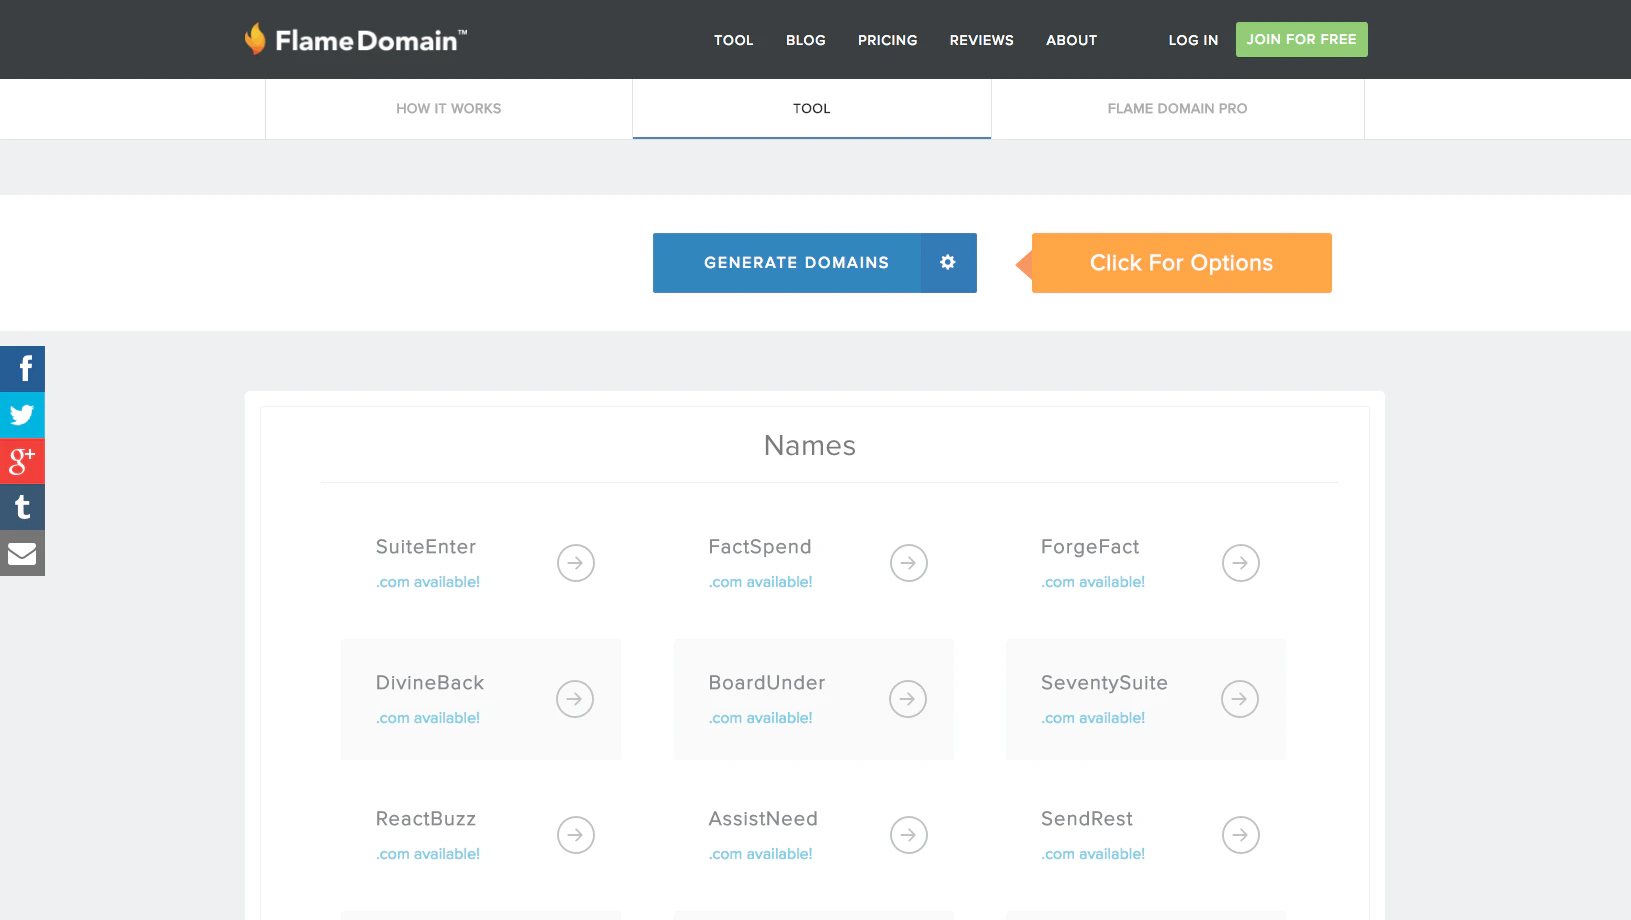Select the AssistNeed domain name
Viewport: 1631px width, 920px height.
(x=763, y=819)
